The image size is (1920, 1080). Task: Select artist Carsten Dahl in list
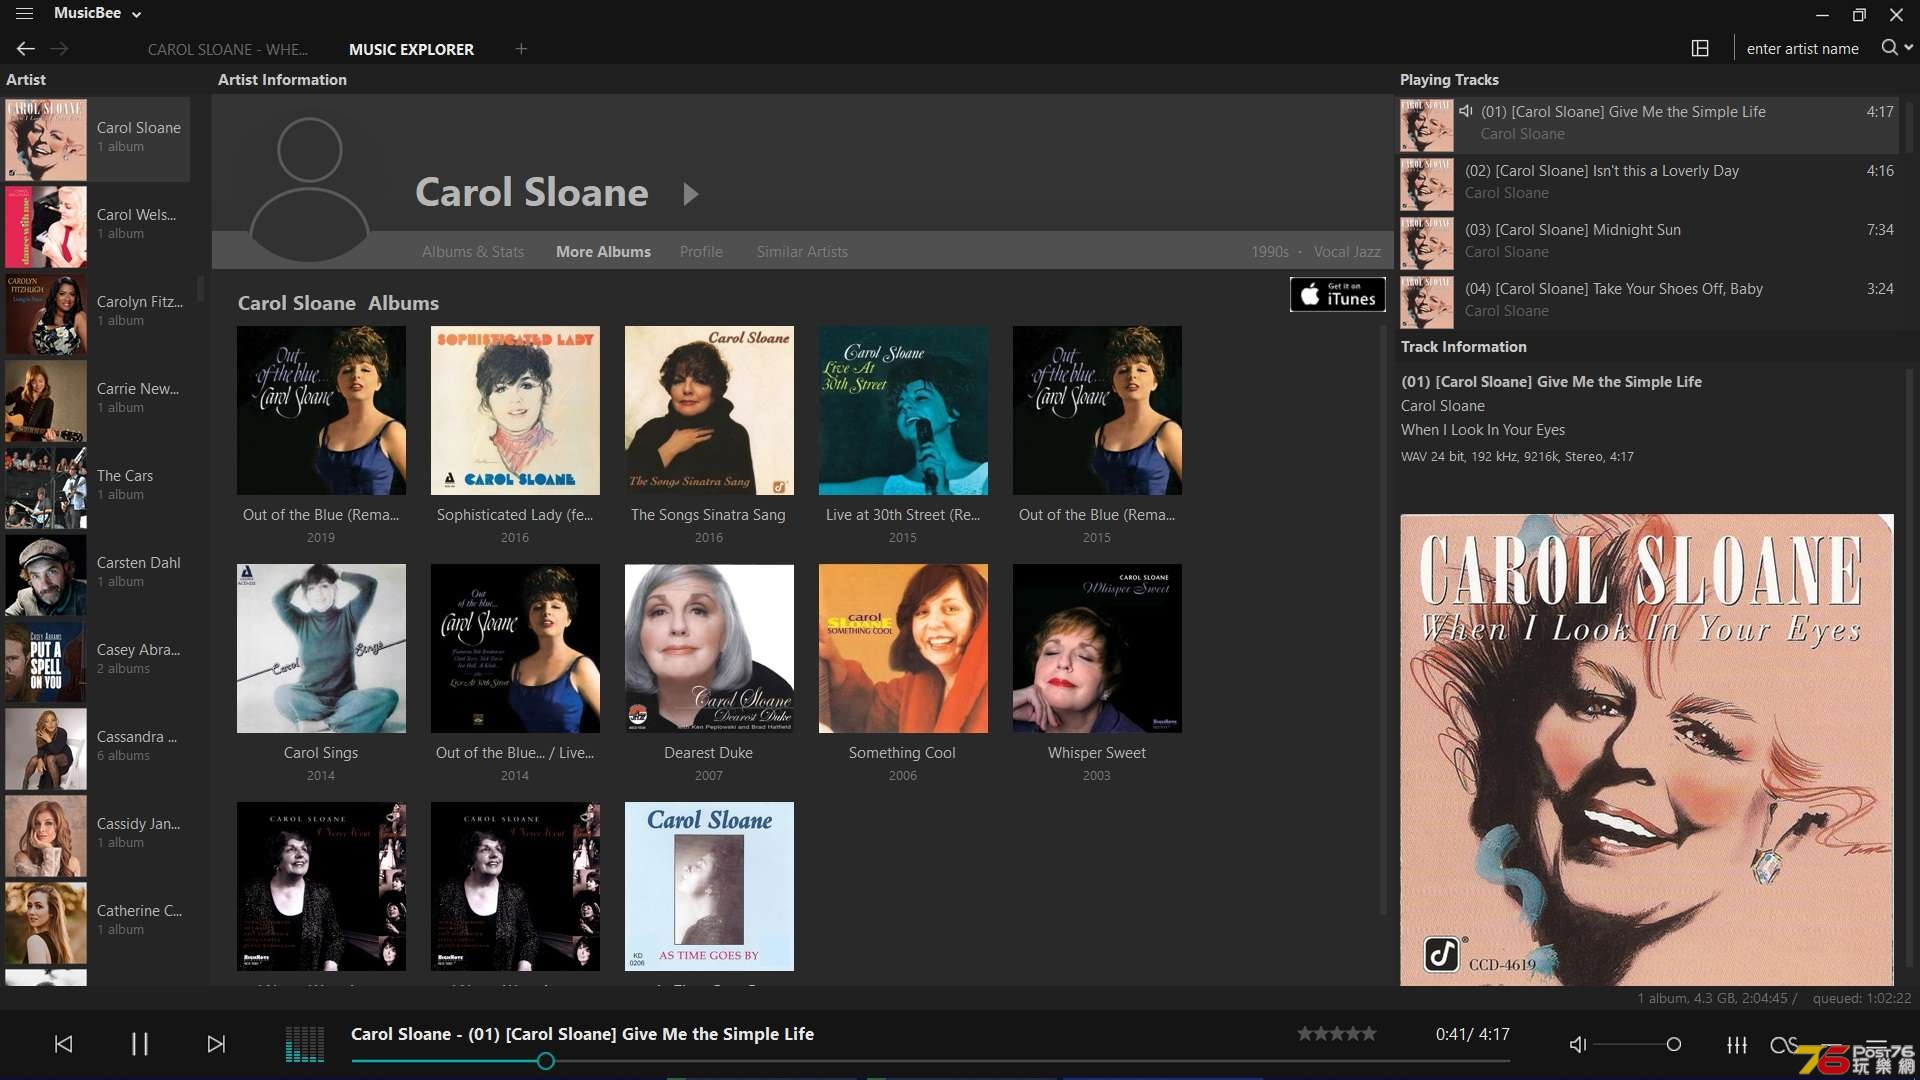(97, 574)
